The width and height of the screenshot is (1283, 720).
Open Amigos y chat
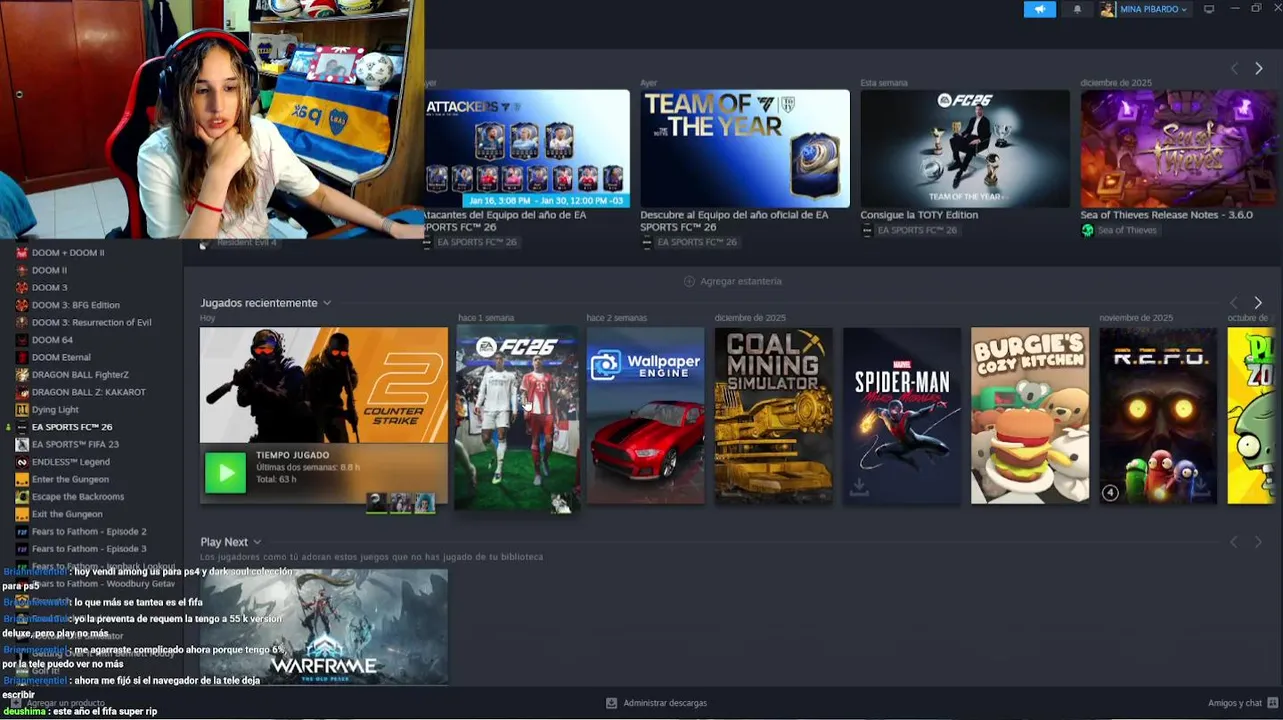point(1235,703)
